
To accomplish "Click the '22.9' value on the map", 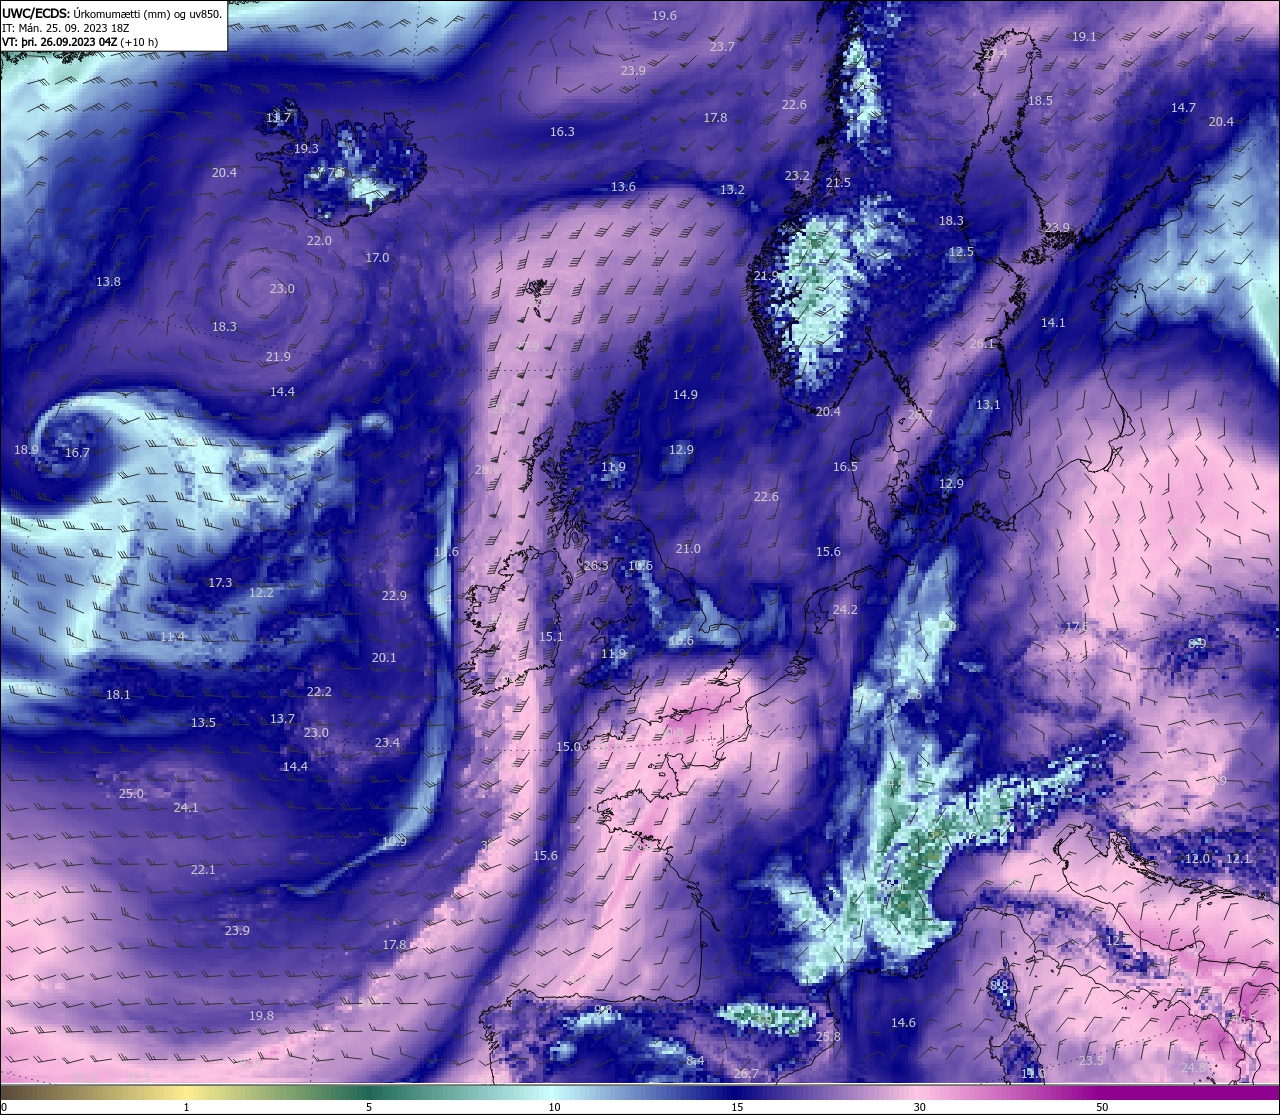I will pyautogui.click(x=394, y=596).
